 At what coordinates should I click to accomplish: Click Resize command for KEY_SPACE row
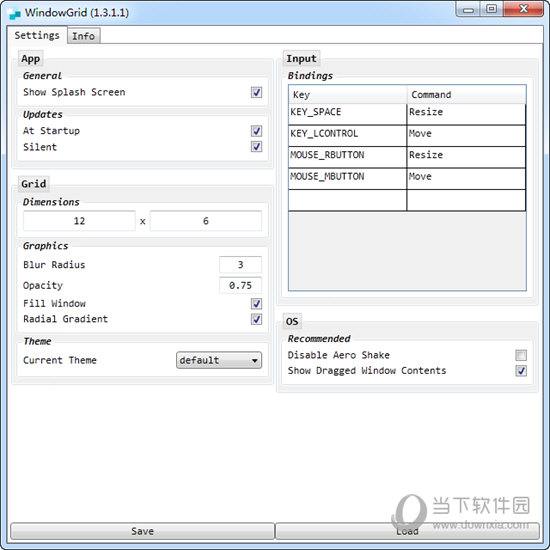coord(466,114)
